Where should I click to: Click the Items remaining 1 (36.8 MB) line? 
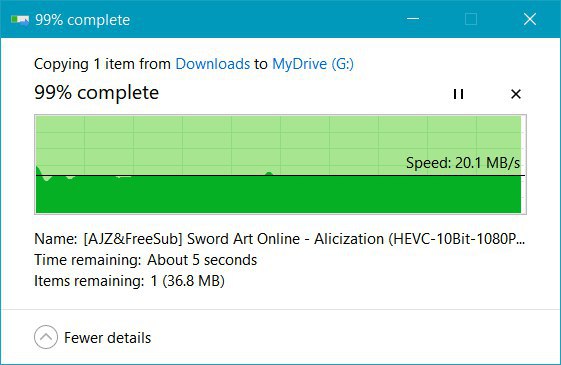point(129,281)
